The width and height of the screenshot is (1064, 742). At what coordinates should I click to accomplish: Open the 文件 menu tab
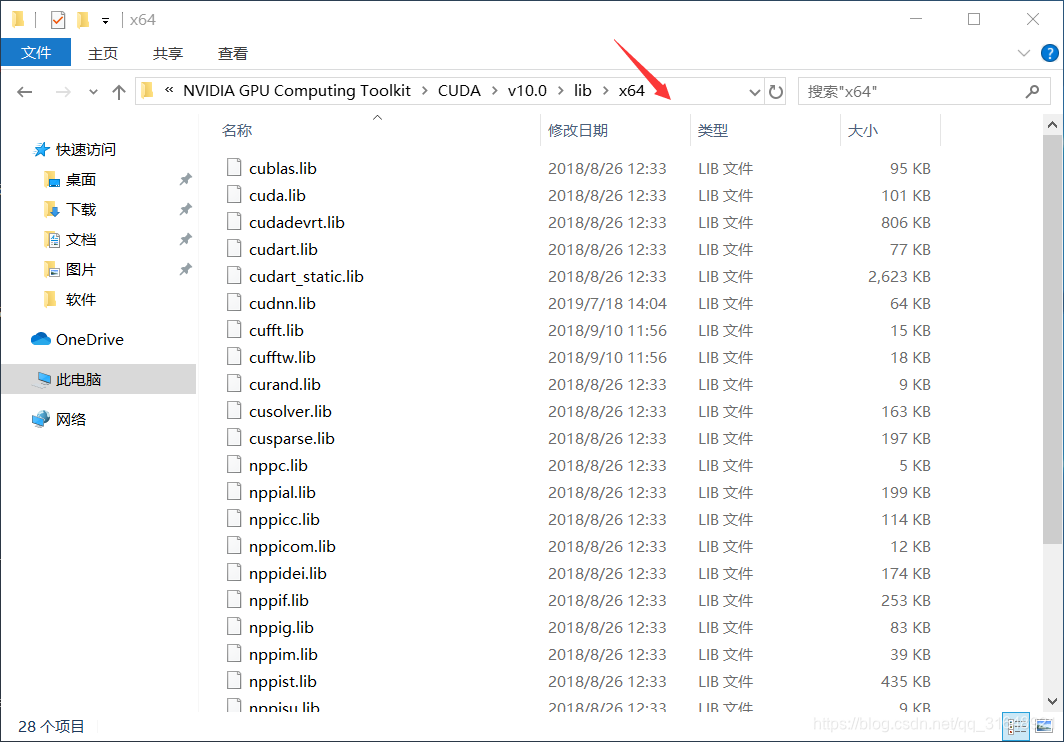click(x=36, y=52)
